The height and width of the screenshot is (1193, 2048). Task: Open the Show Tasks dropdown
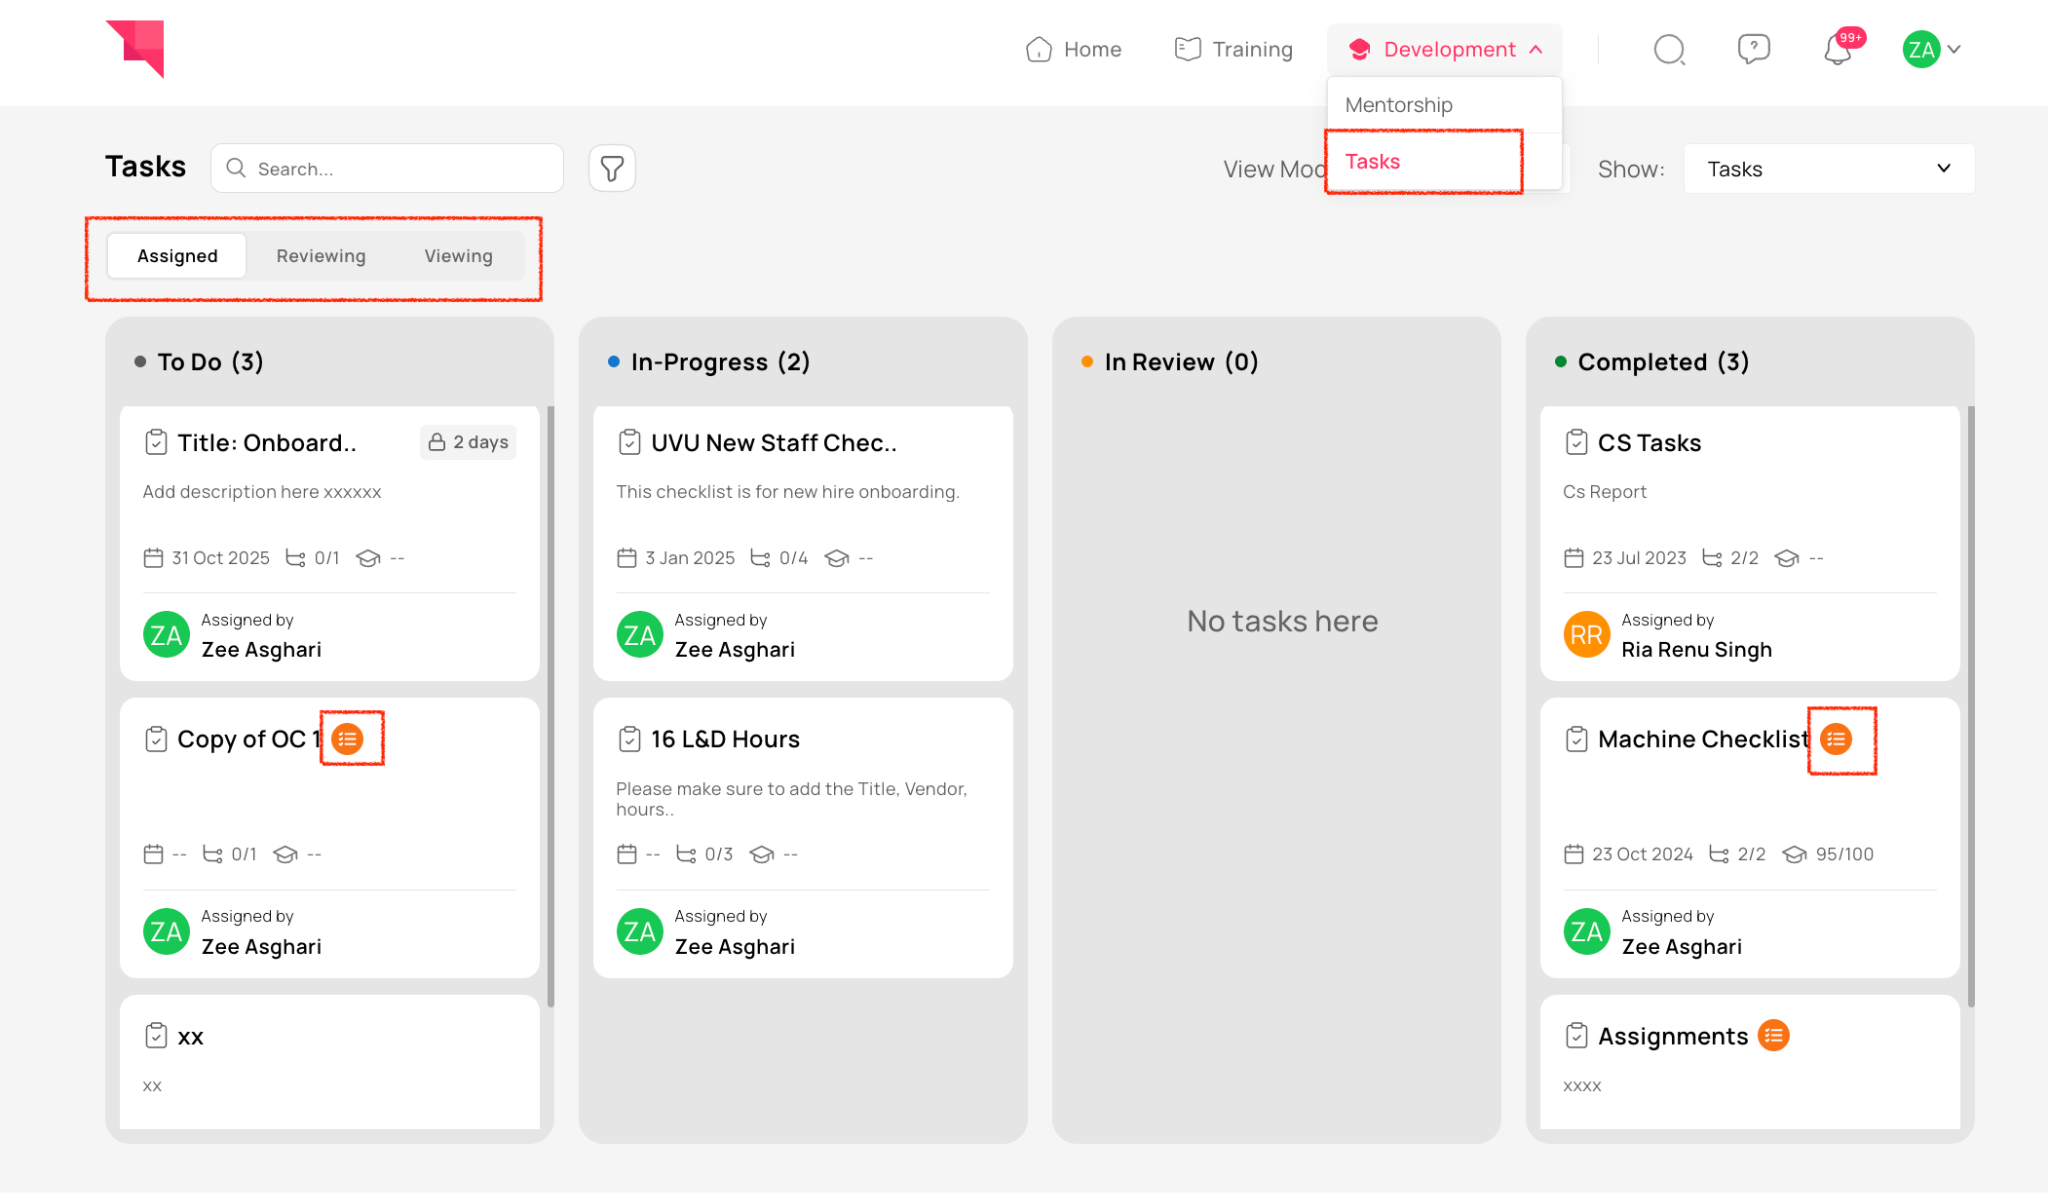1828,169
